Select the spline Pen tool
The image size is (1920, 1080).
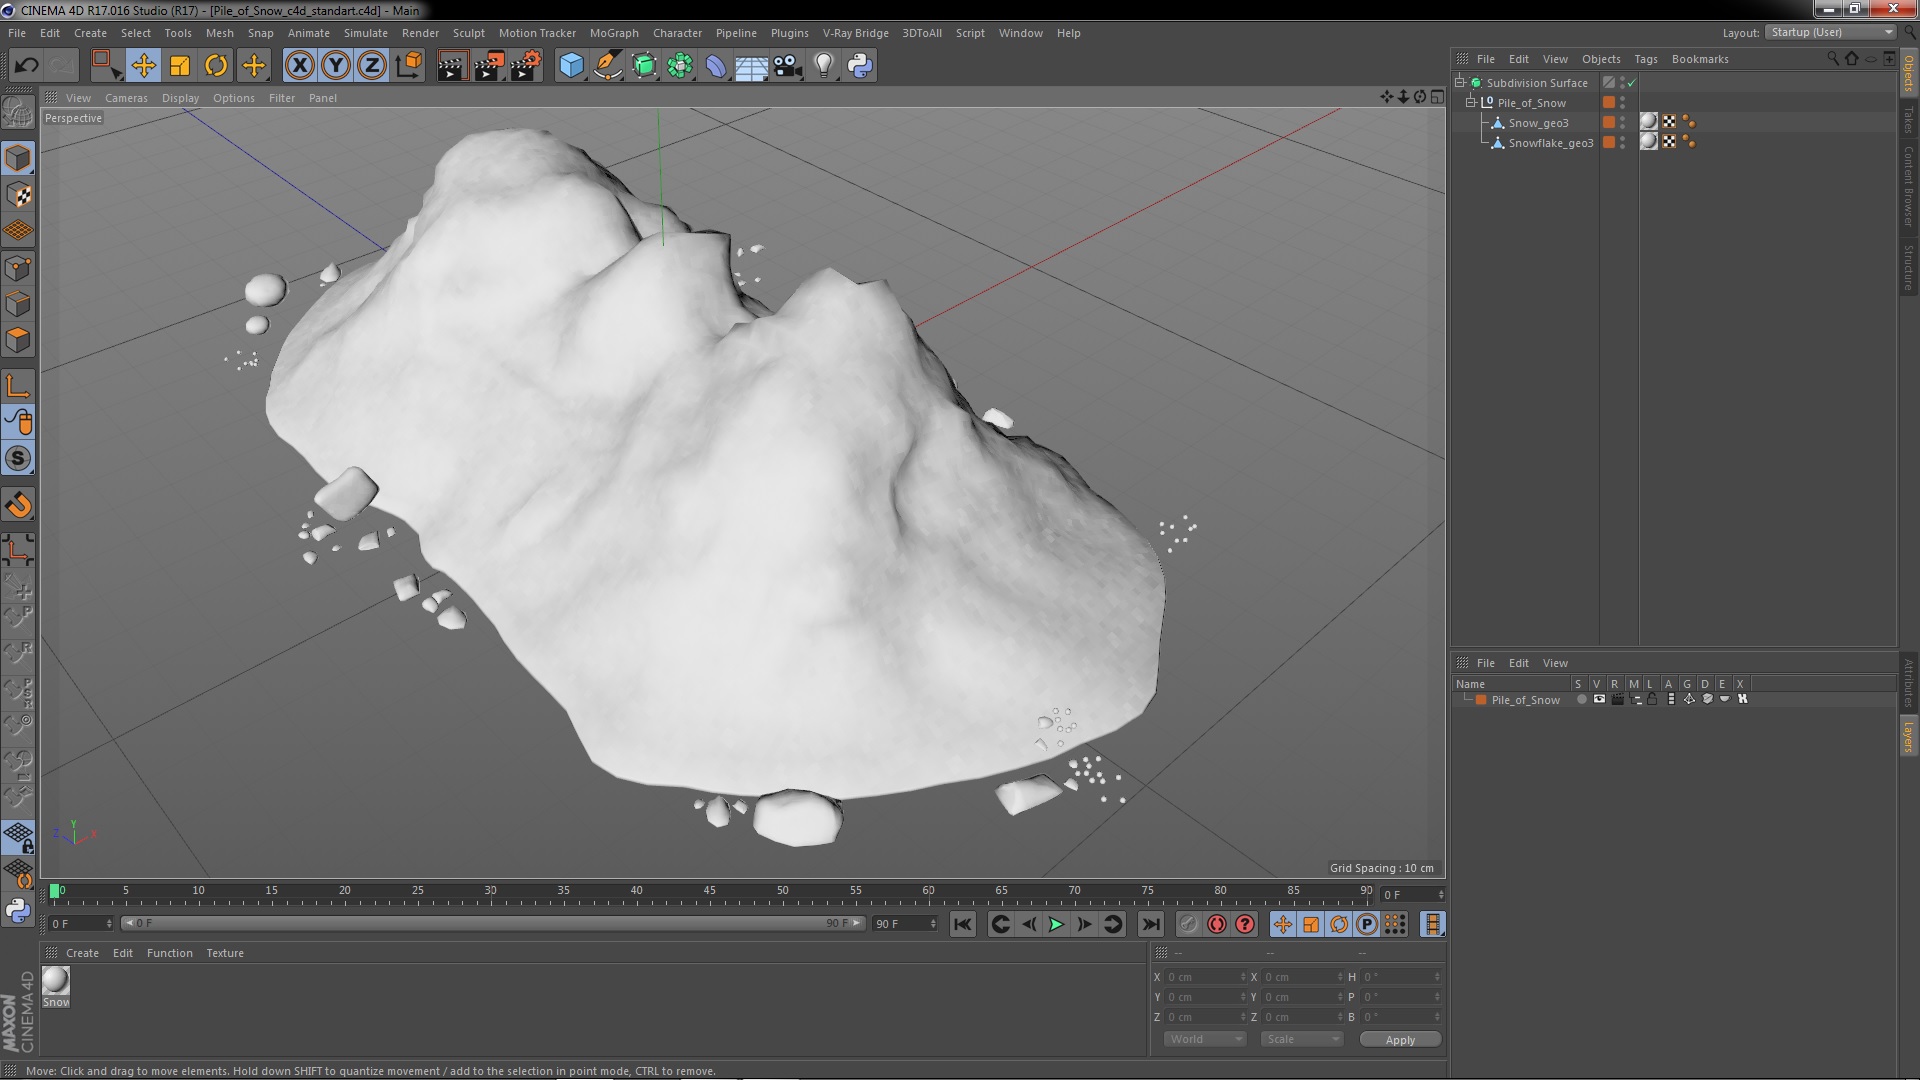click(608, 66)
